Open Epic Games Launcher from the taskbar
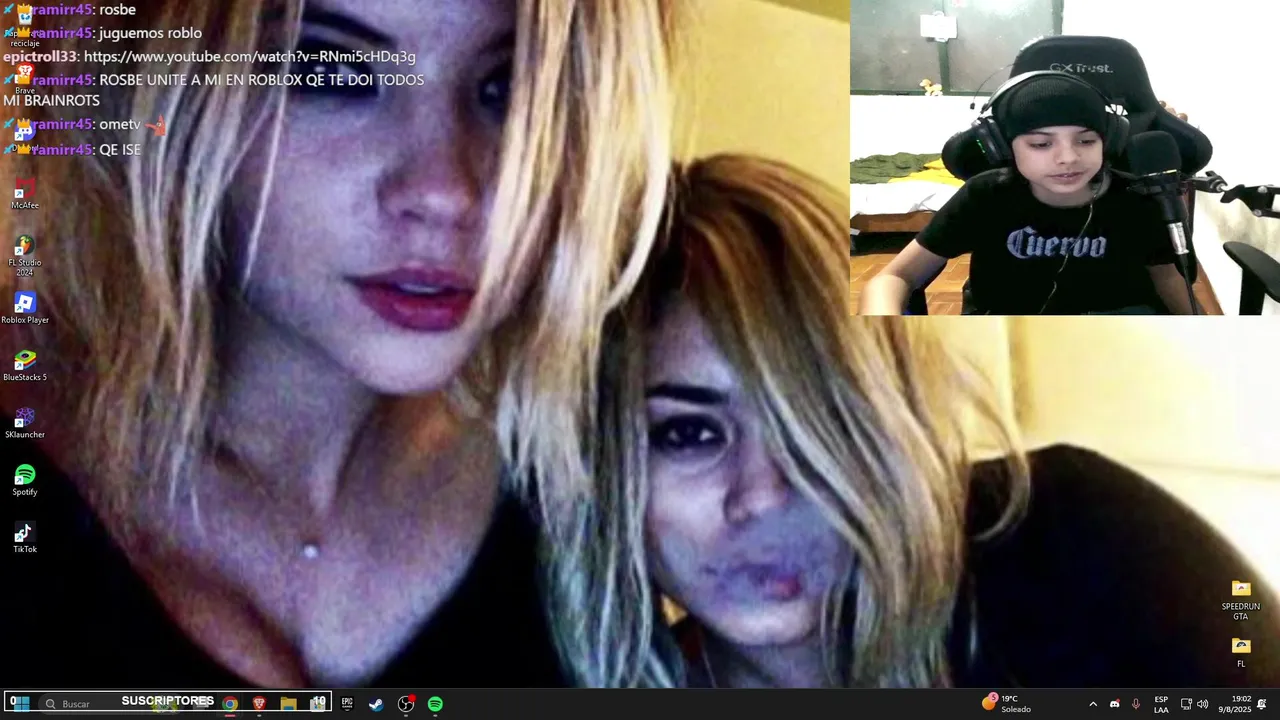 [347, 704]
